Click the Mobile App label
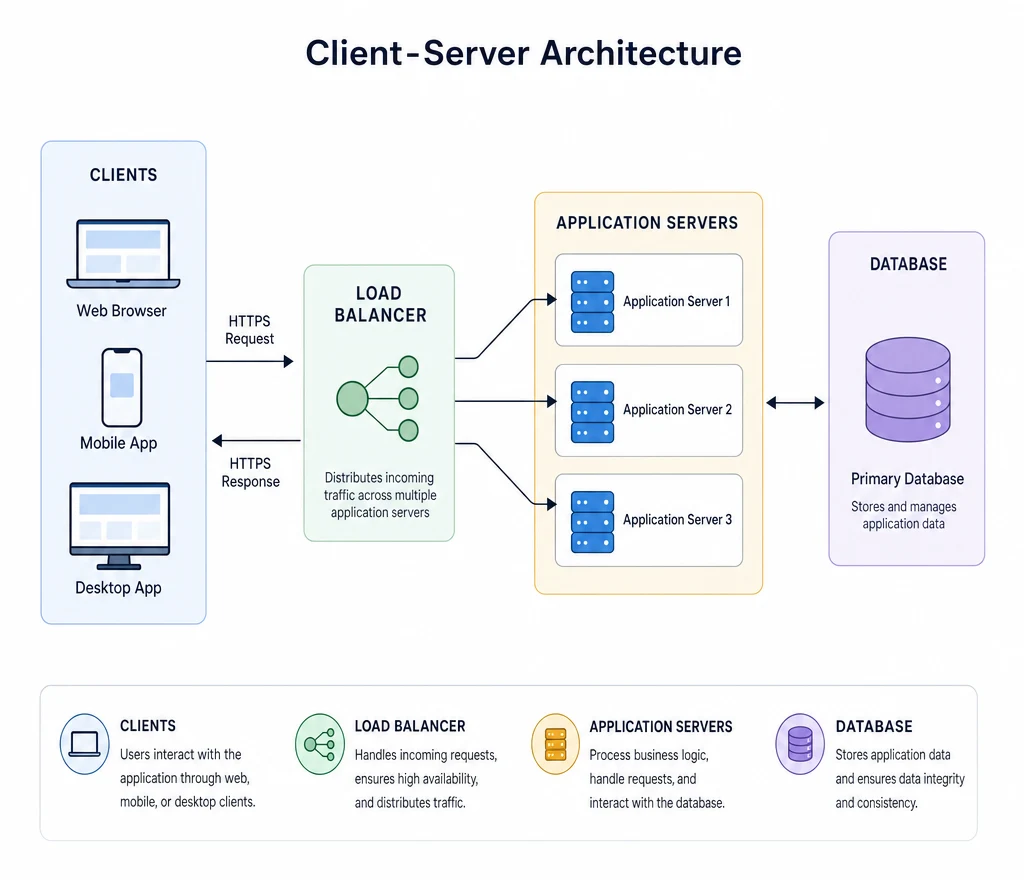1024x880 pixels. point(119,443)
